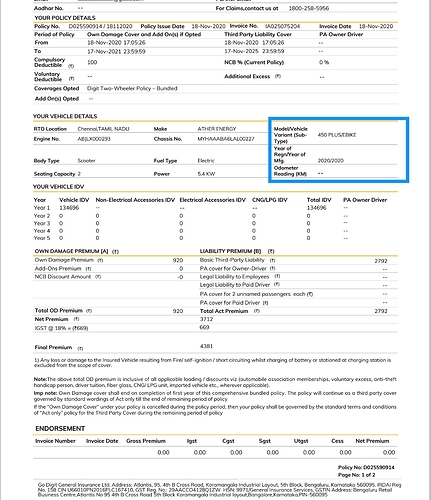
Task: Click the 'Utgst' column header
Action: point(301,441)
